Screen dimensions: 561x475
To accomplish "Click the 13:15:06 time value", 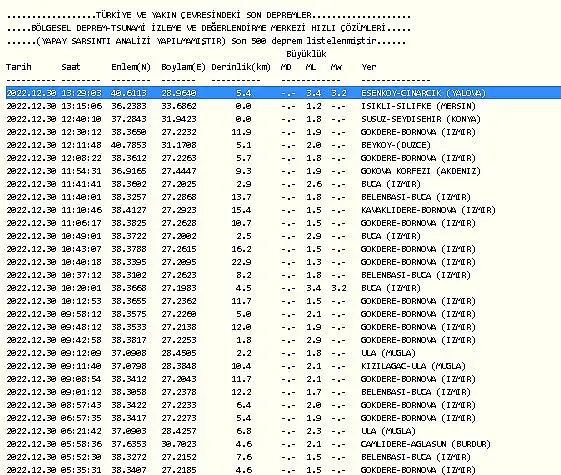I will [82, 106].
